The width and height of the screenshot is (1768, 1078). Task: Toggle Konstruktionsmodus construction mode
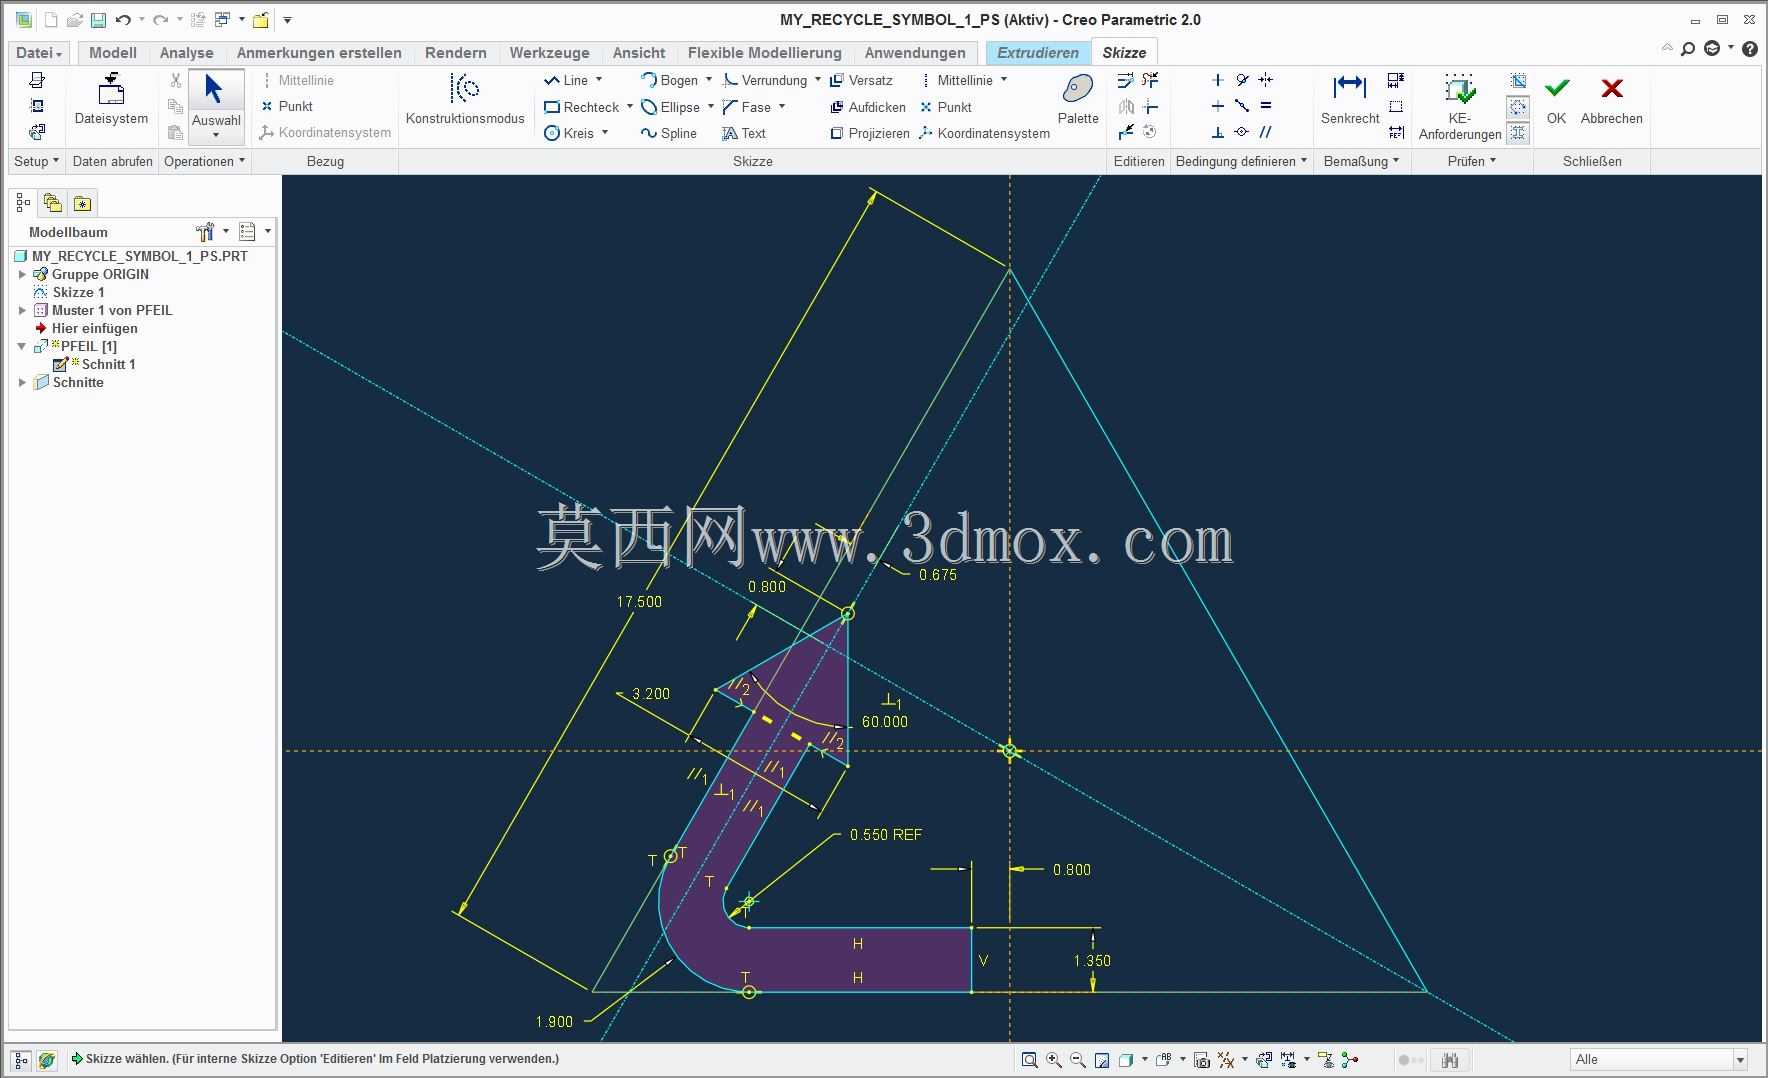click(x=465, y=100)
